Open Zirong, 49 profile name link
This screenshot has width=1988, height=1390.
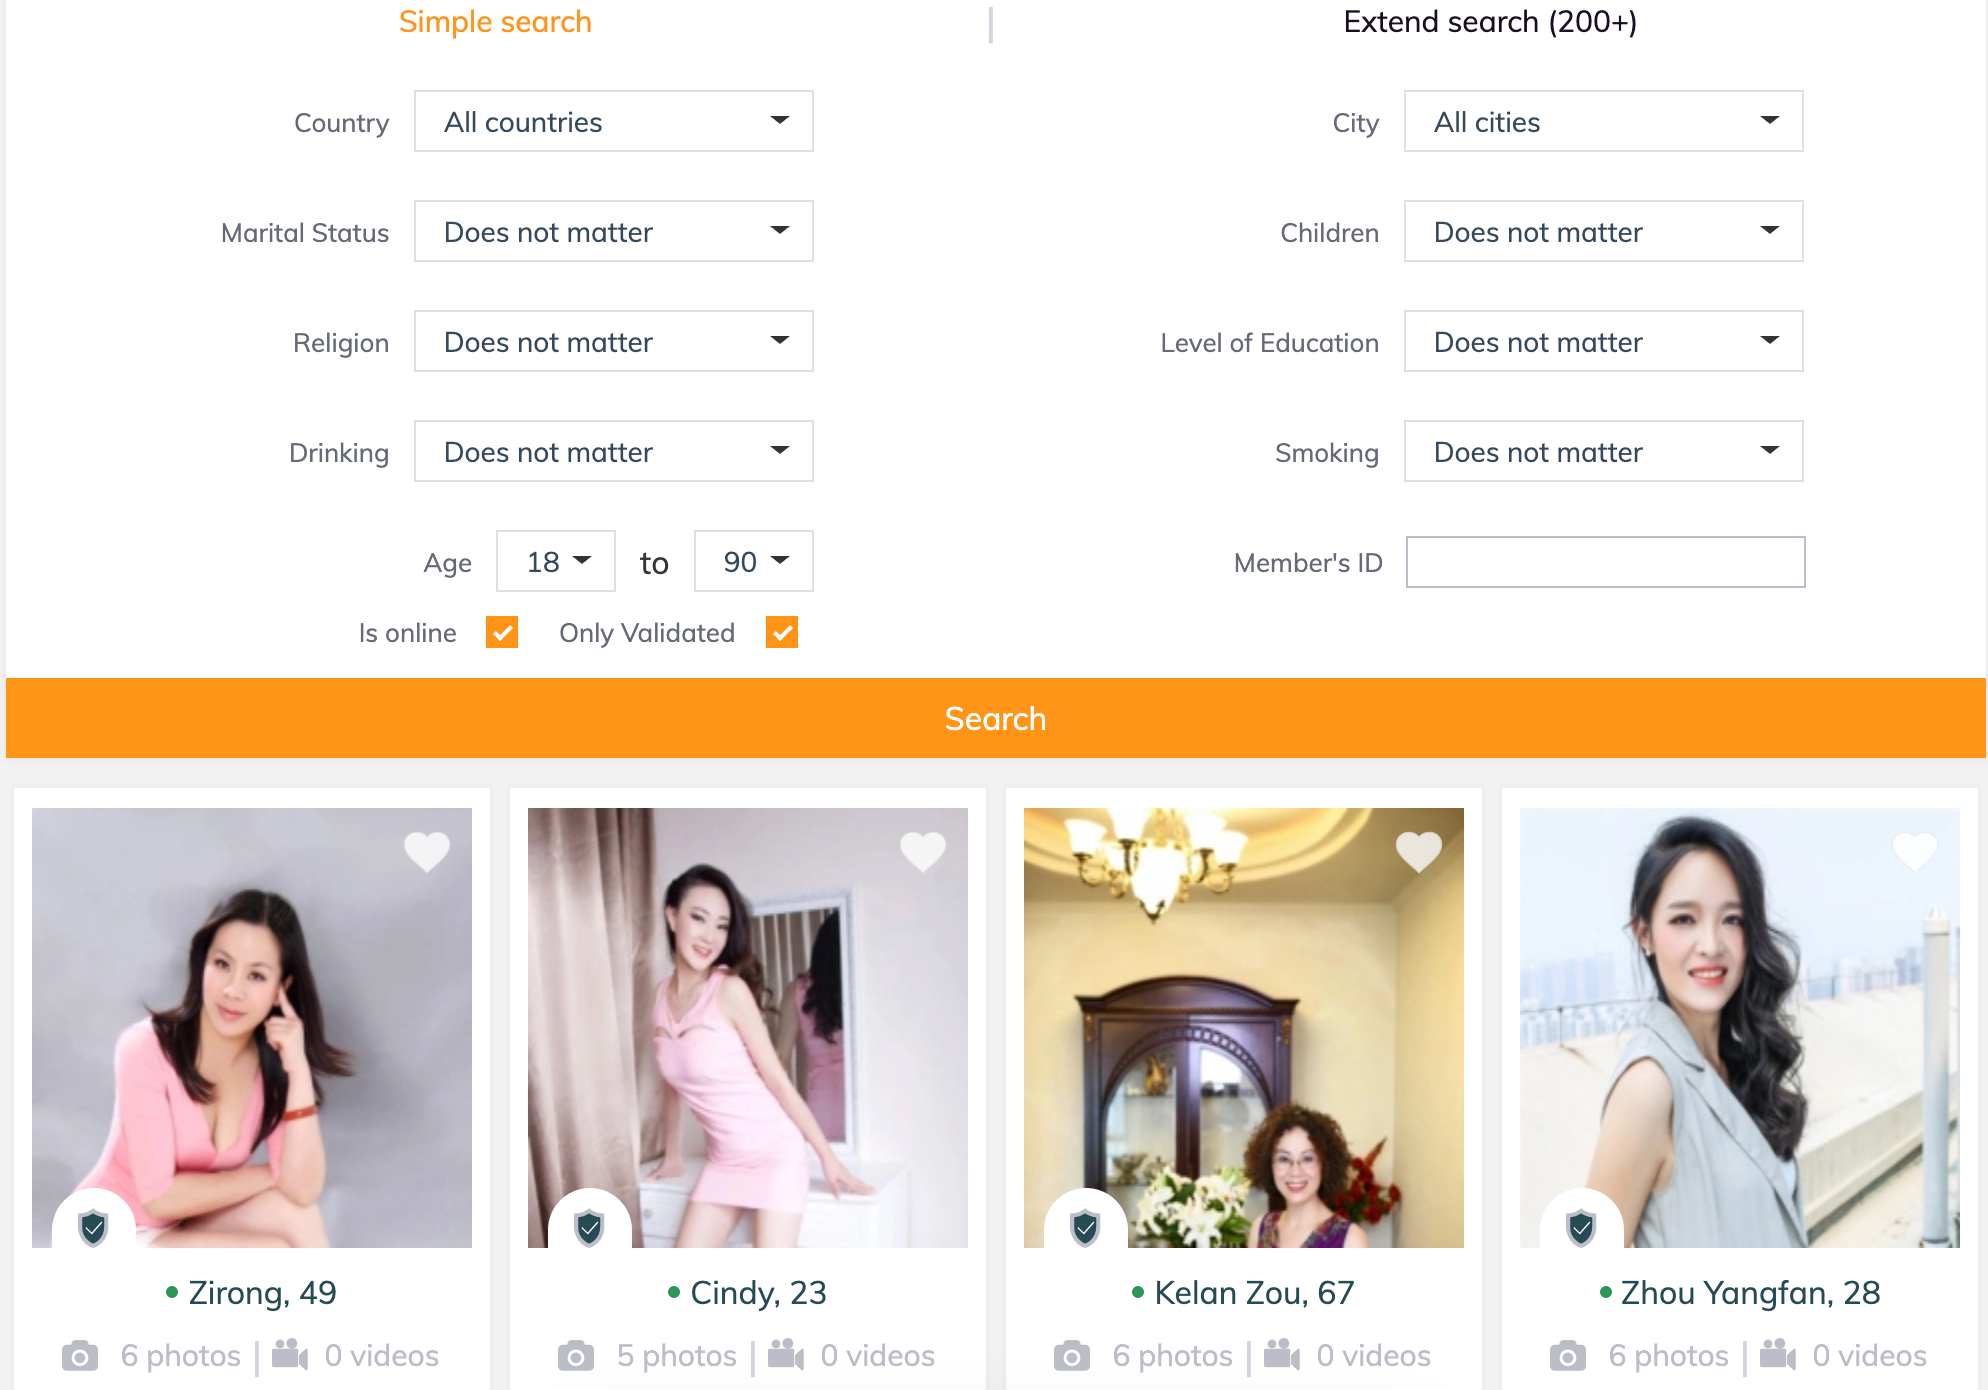click(263, 1293)
